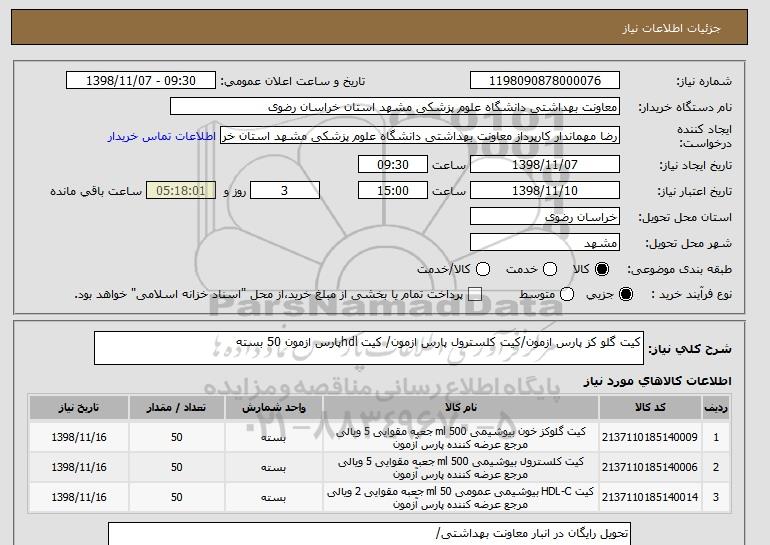
Task: Toggle the اسناد خزانه اسلامی payment checkbox
Action: point(475,294)
